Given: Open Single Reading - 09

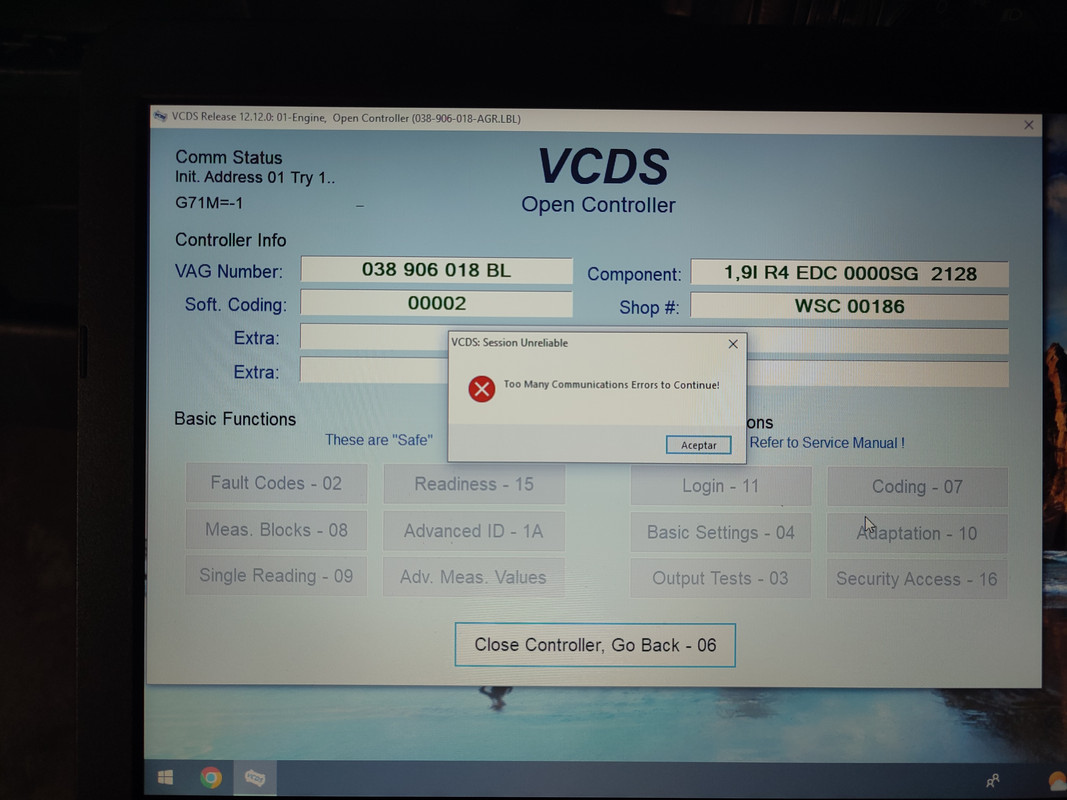Looking at the screenshot, I should point(276,576).
